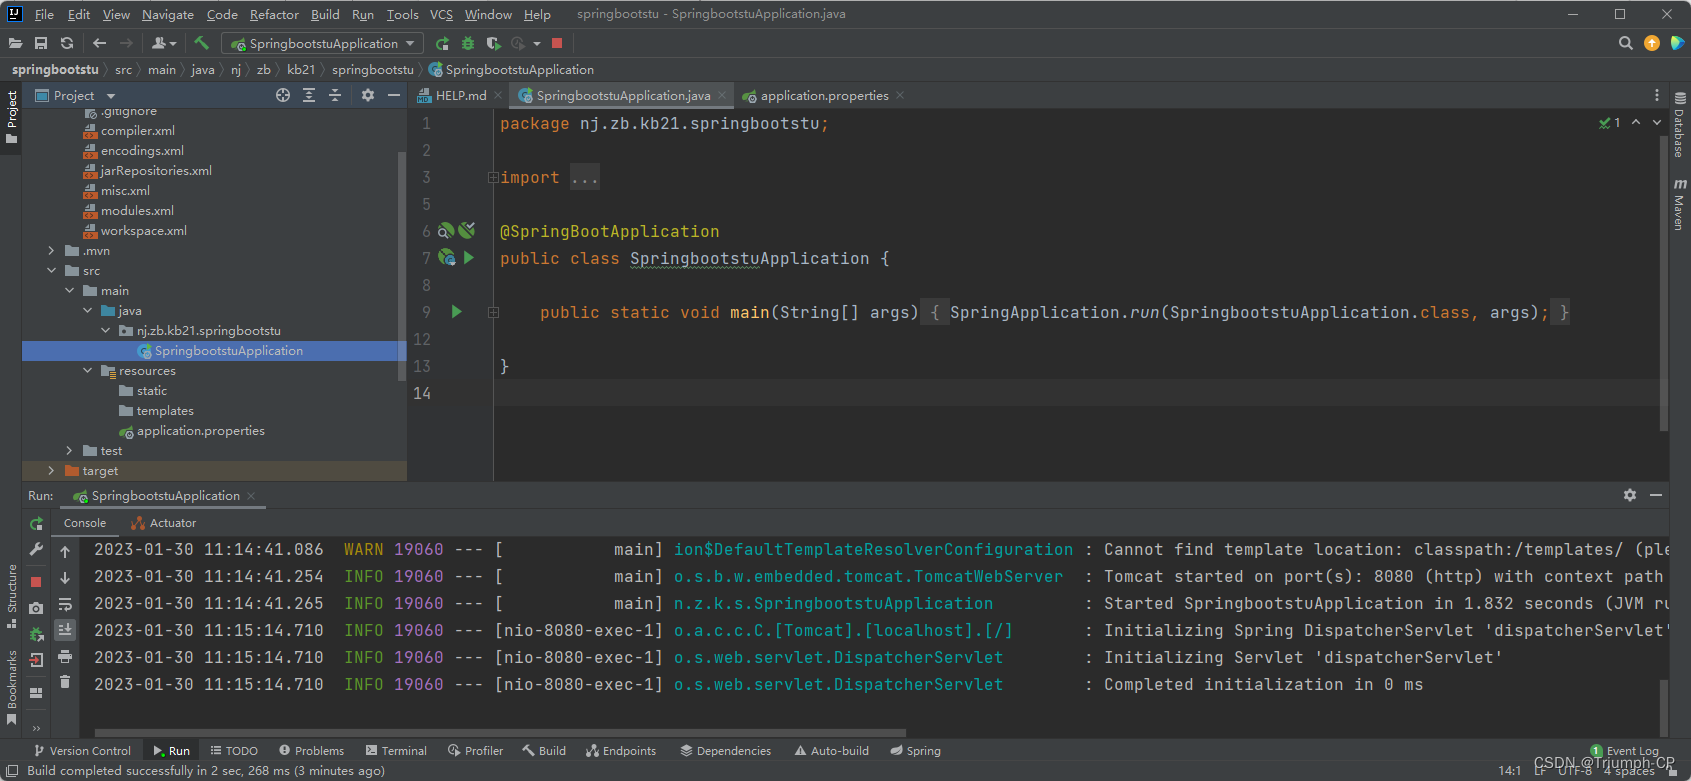Click the Open folder toolbar icon
This screenshot has width=1691, height=781.
(15, 43)
